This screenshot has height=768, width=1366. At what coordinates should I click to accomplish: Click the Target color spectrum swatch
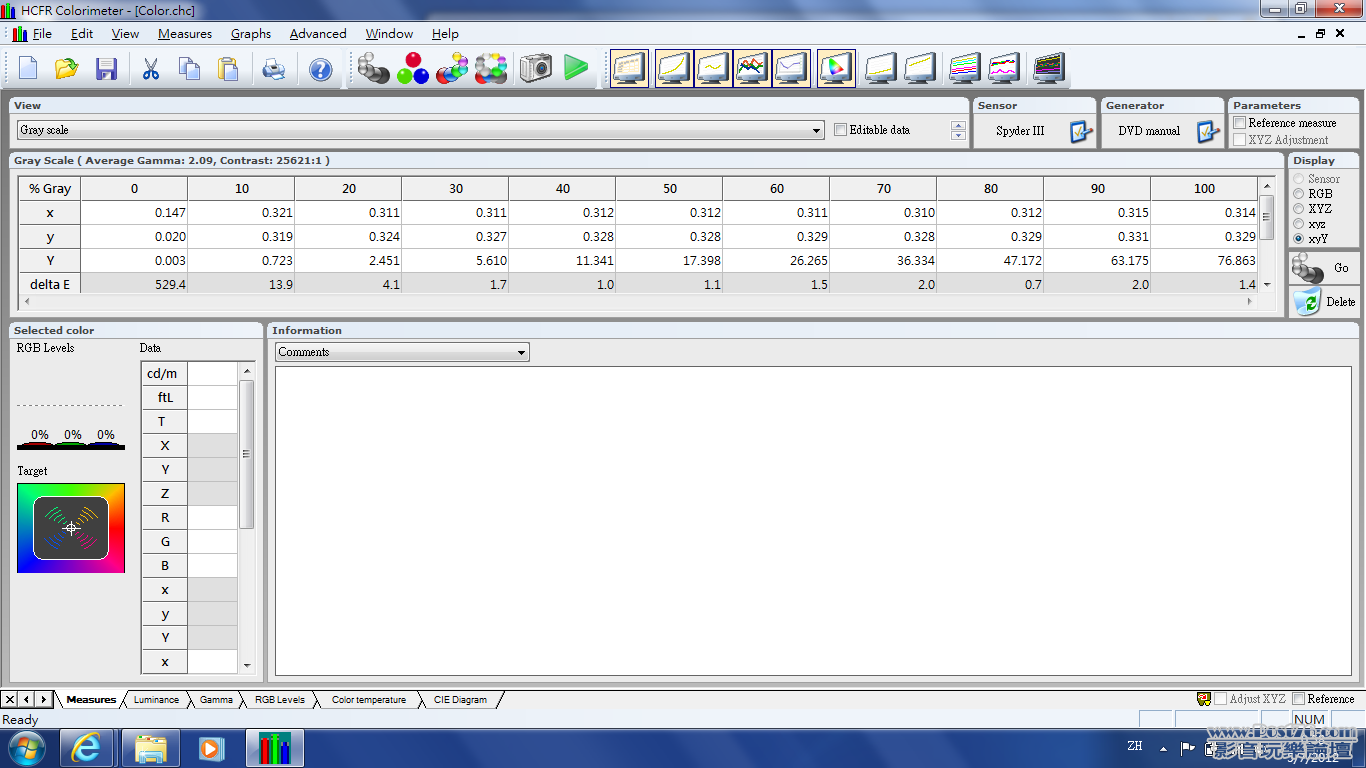click(71, 528)
